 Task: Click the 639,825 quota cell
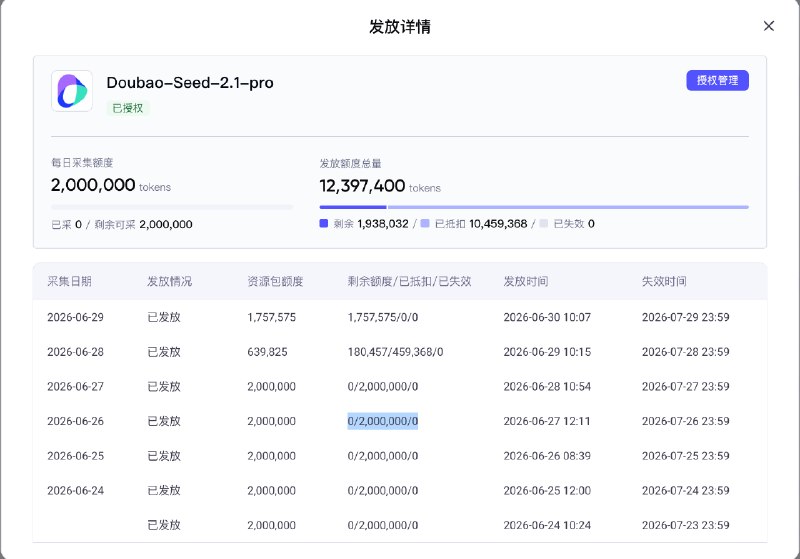click(x=267, y=352)
